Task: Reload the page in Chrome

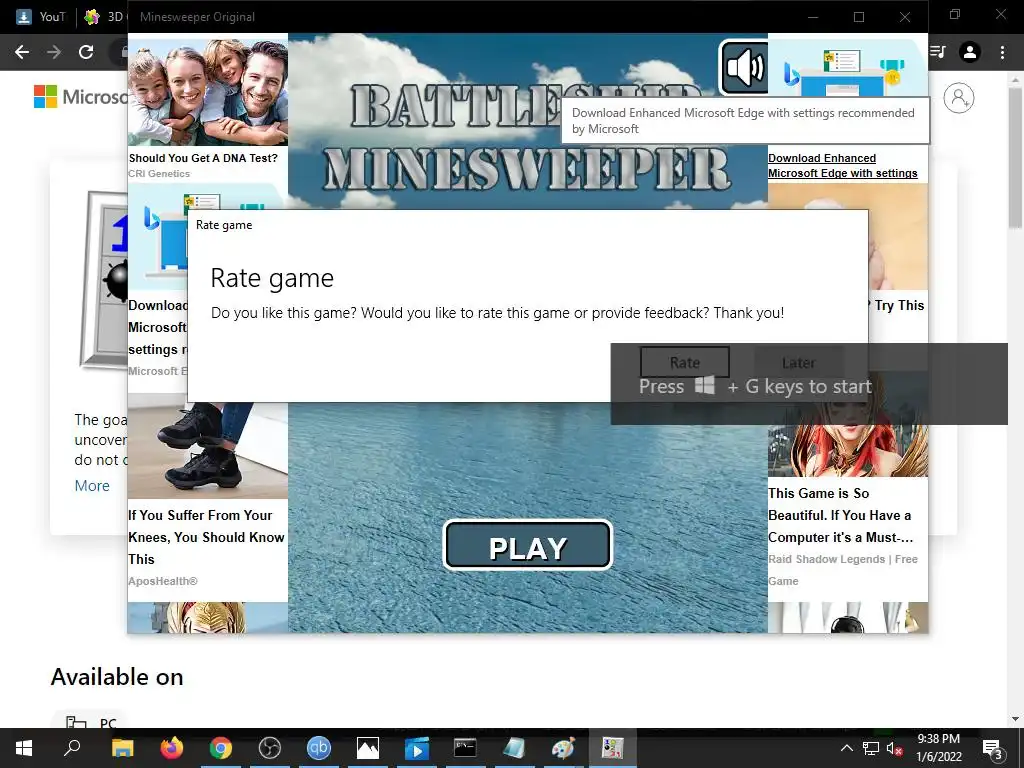Action: coord(86,52)
